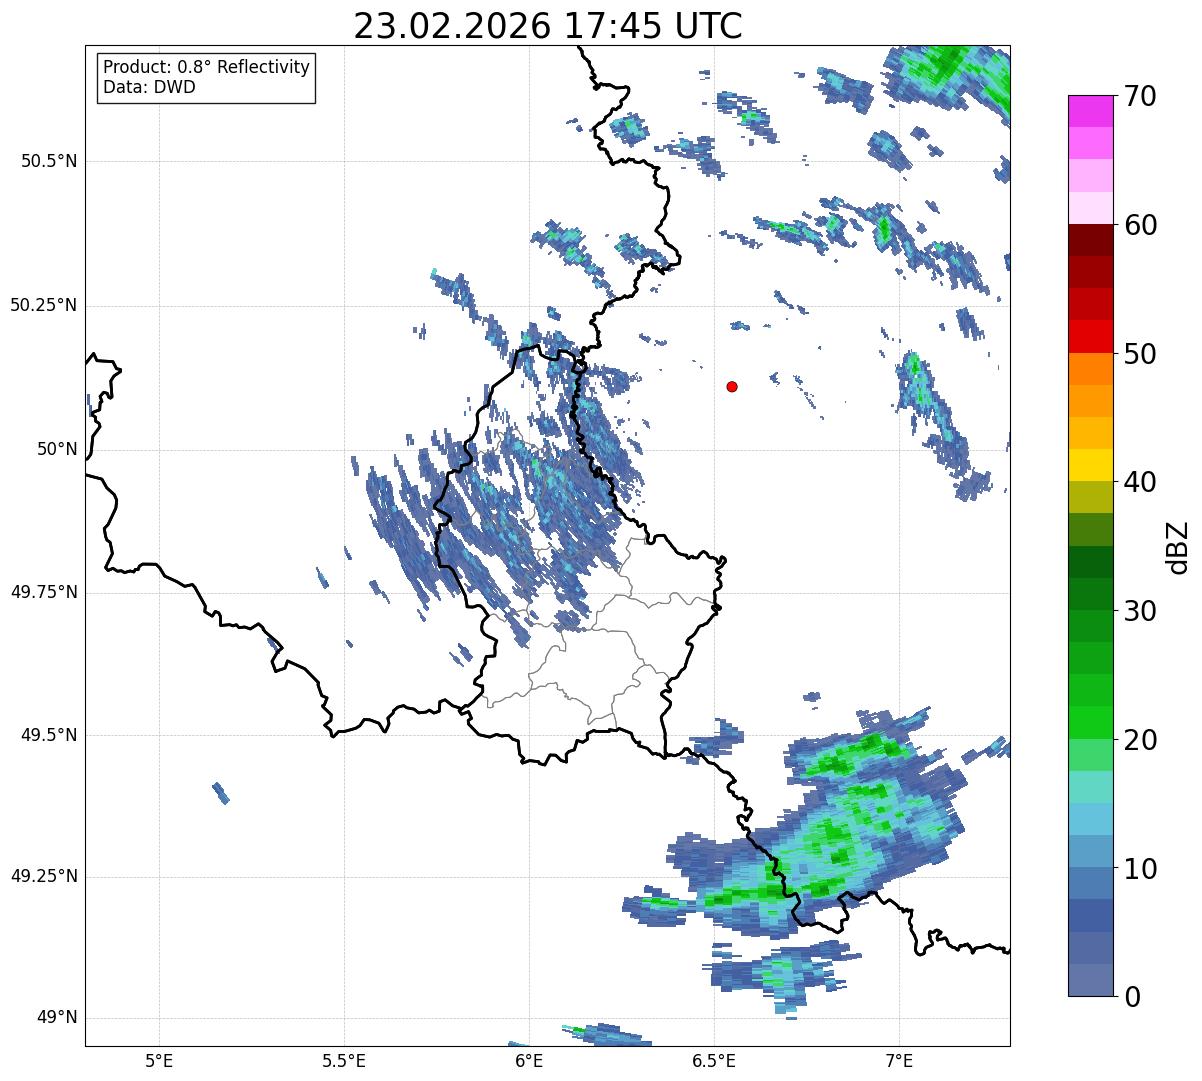Click "Product: 0.8° Reflectivity" label
This screenshot has width=1202, height=1081.
pyautogui.click(x=207, y=67)
